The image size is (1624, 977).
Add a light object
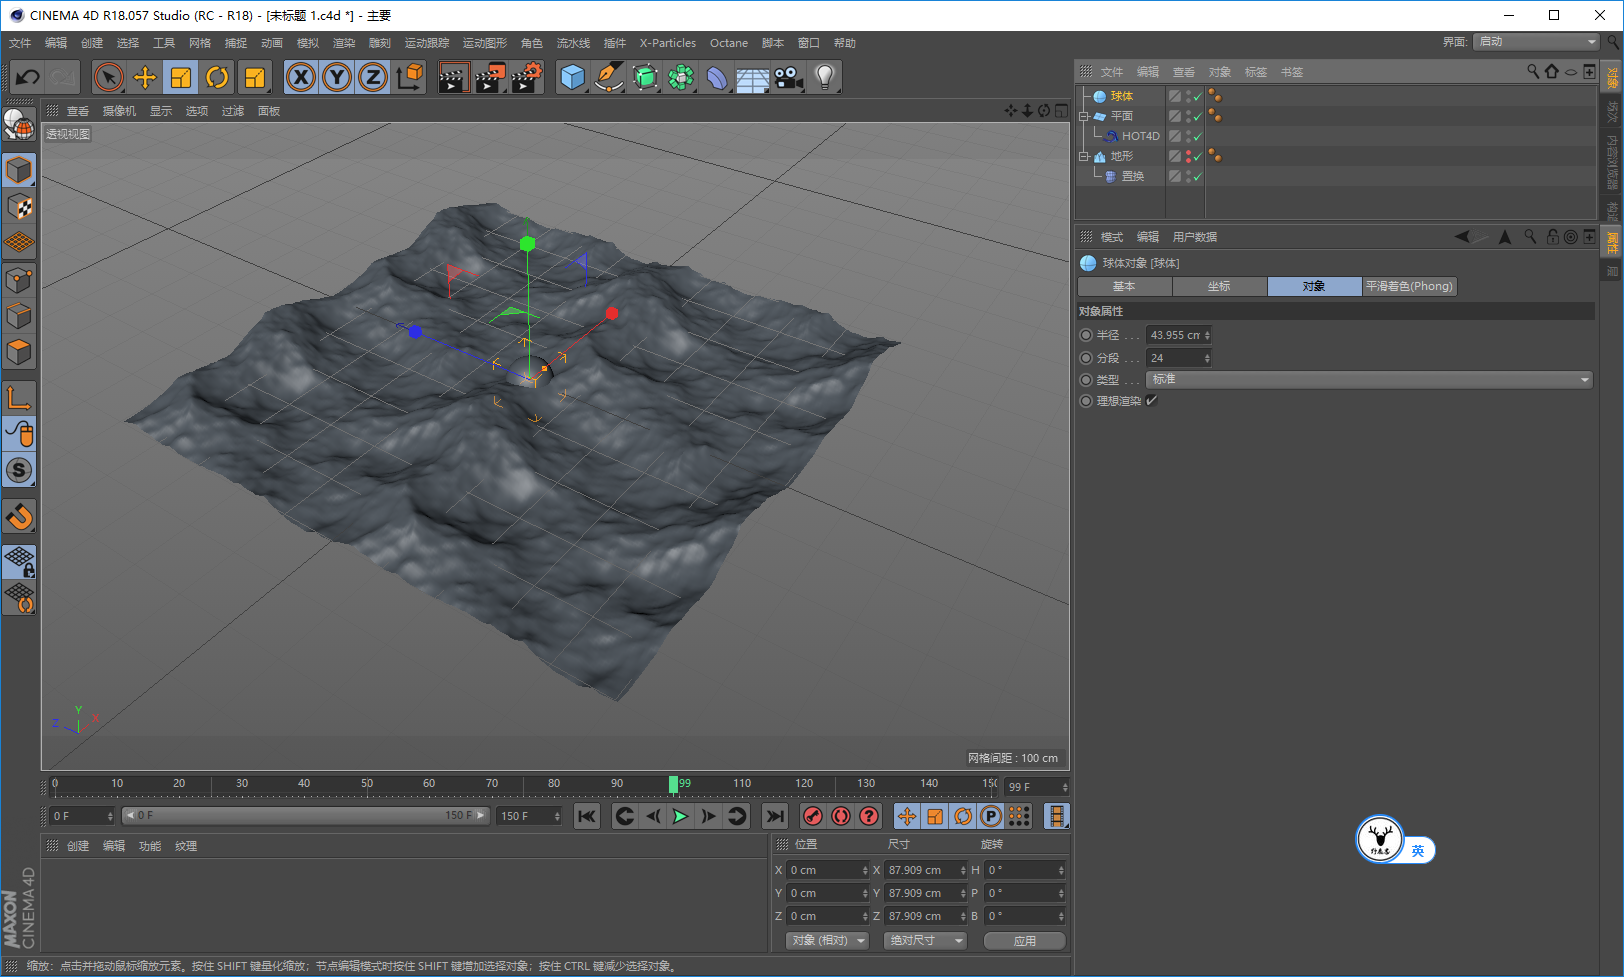[x=824, y=77]
